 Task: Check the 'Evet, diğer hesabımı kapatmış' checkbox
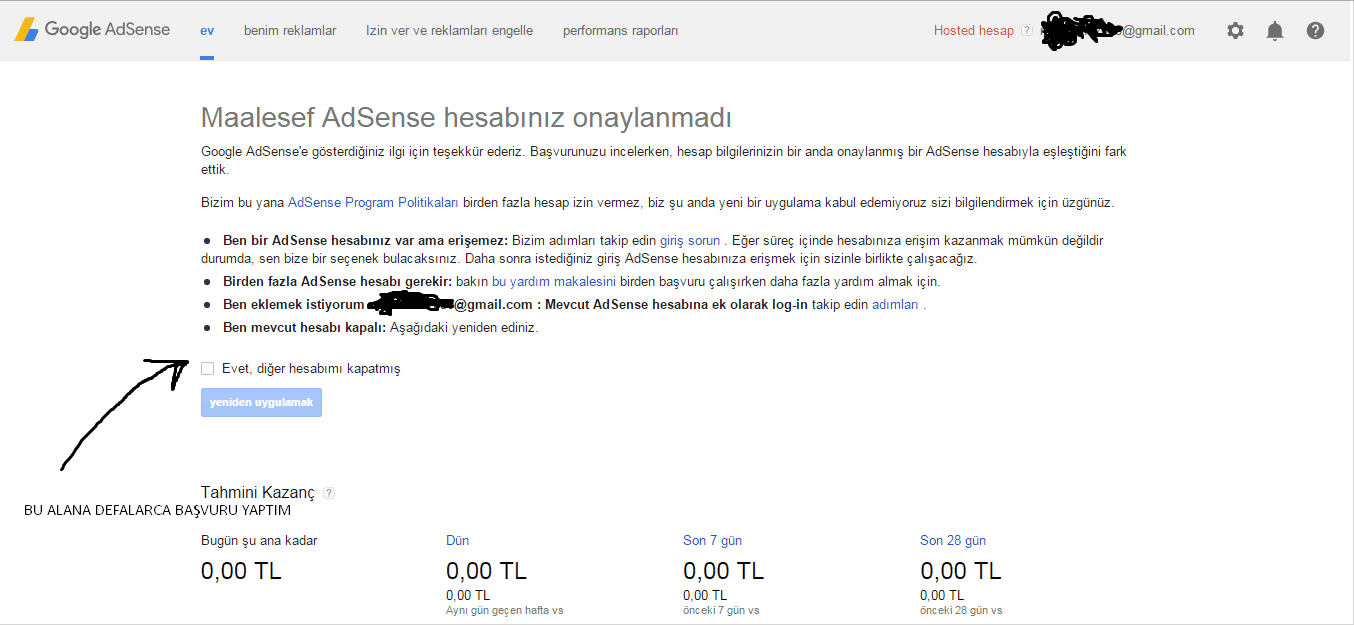(x=208, y=368)
